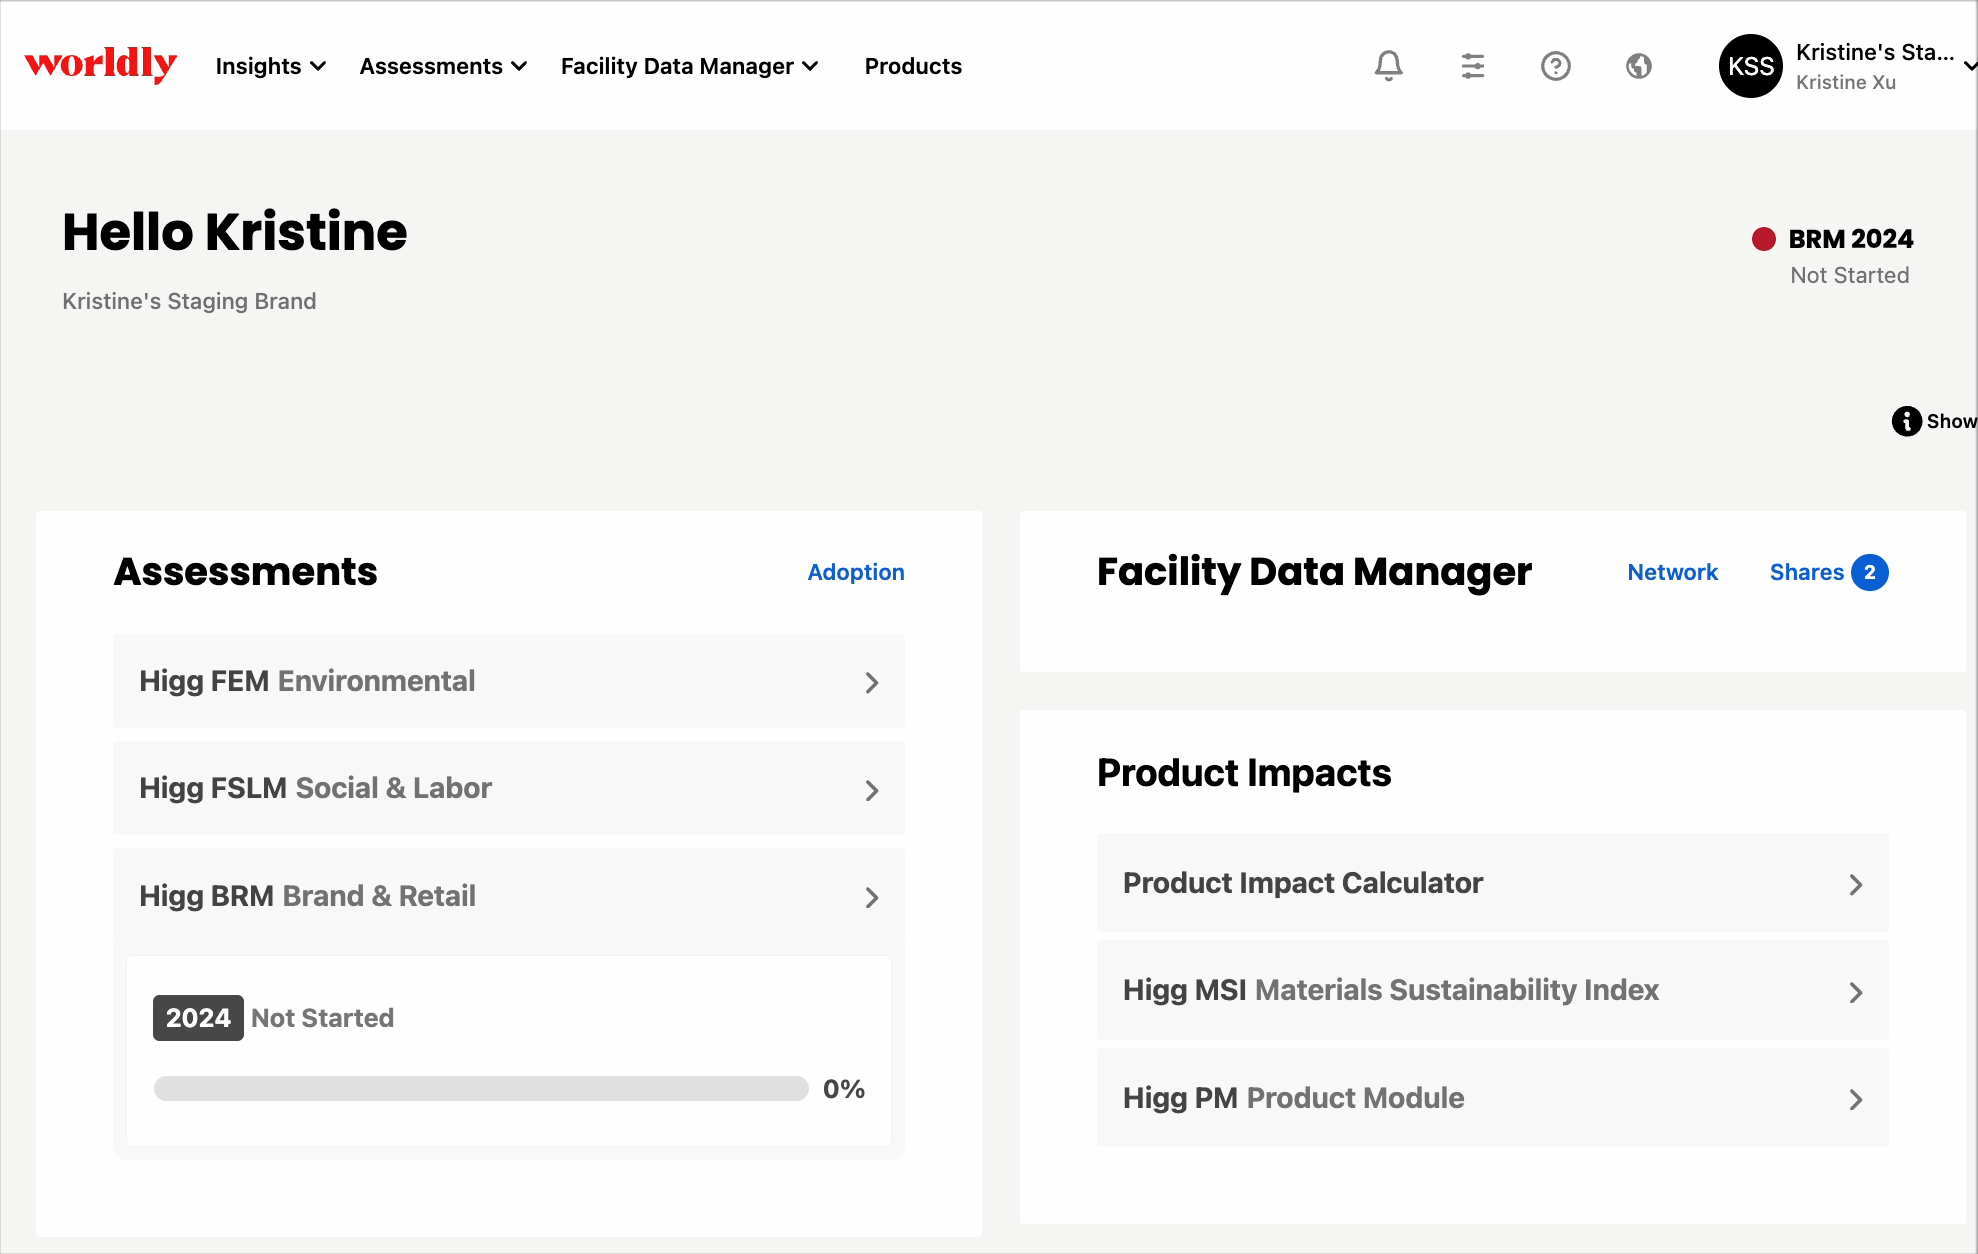Click the Shares count badge
This screenshot has height=1254, width=1978.
[1869, 572]
